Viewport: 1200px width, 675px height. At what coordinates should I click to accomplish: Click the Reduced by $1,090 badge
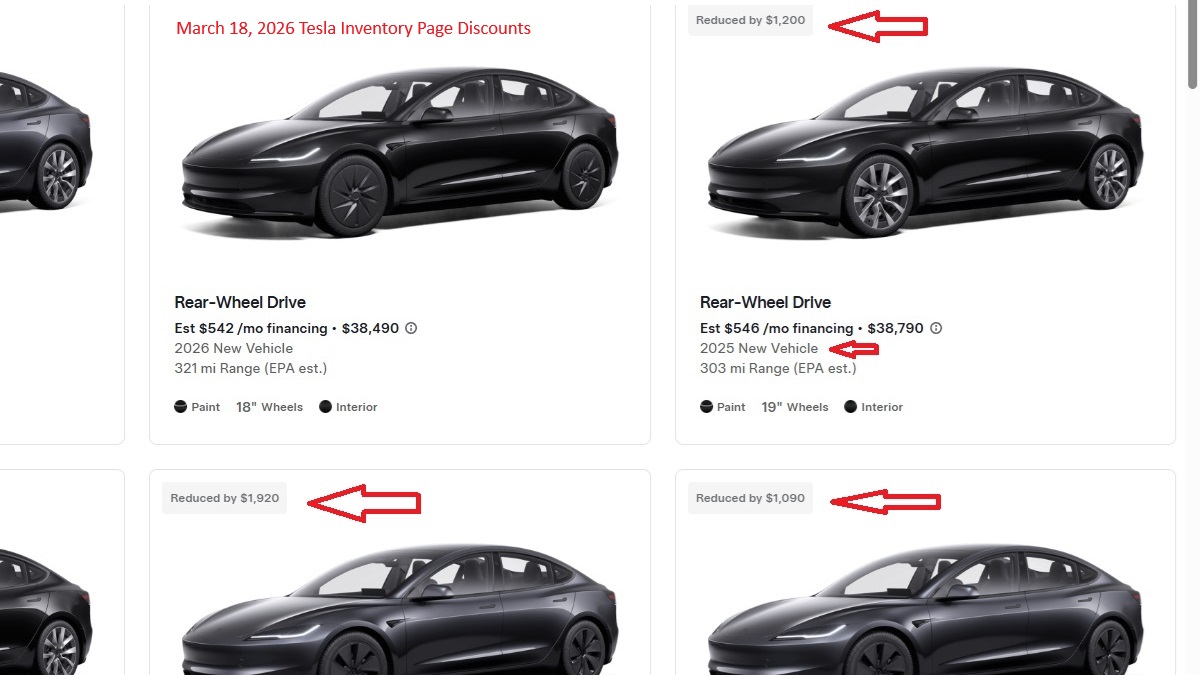pos(750,497)
